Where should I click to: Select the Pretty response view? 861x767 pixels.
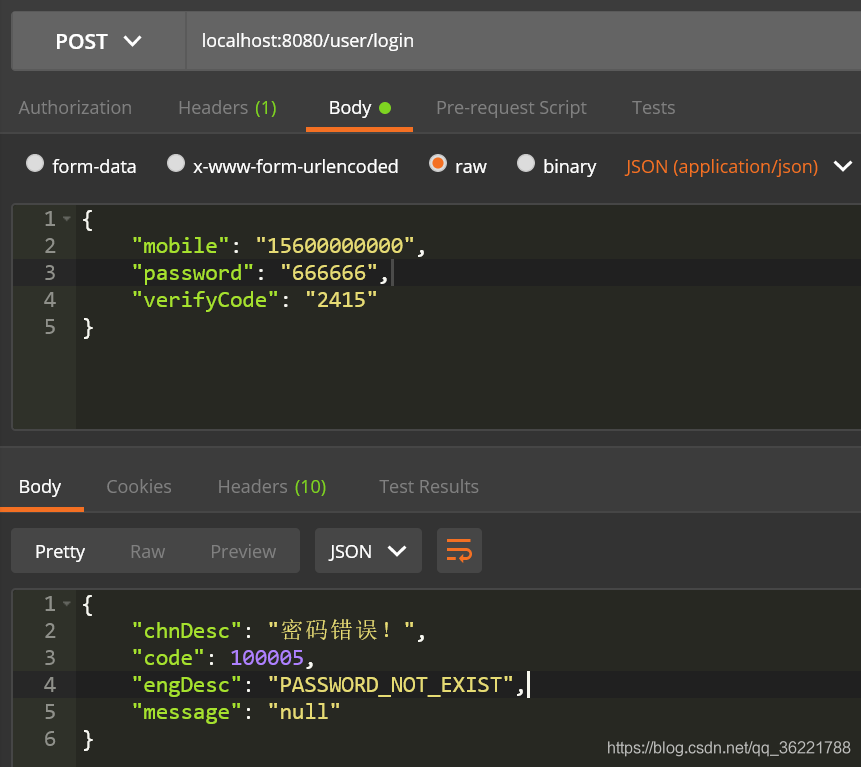click(x=60, y=551)
